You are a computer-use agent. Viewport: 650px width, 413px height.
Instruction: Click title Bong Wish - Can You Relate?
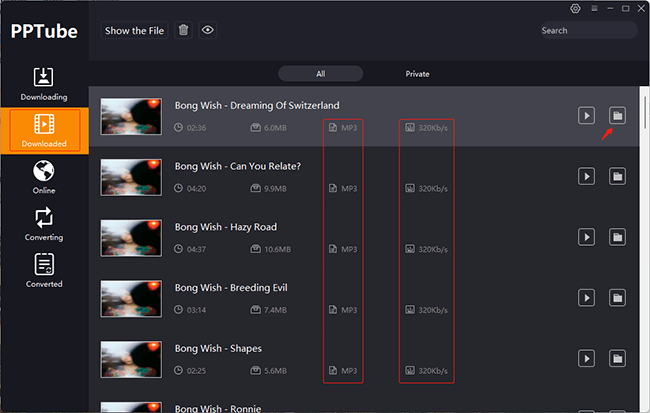(238, 166)
